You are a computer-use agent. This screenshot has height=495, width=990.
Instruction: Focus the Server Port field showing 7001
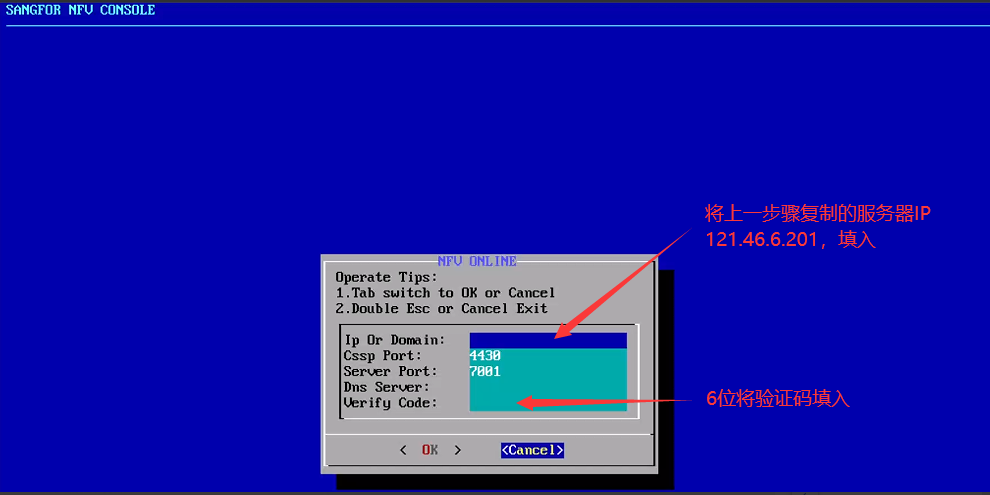pyautogui.click(x=547, y=371)
